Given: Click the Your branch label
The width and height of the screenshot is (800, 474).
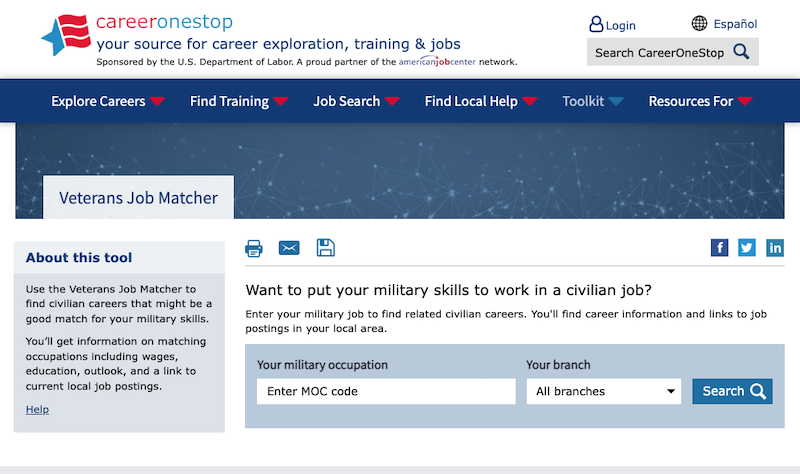Looking at the screenshot, I should (x=558, y=365).
